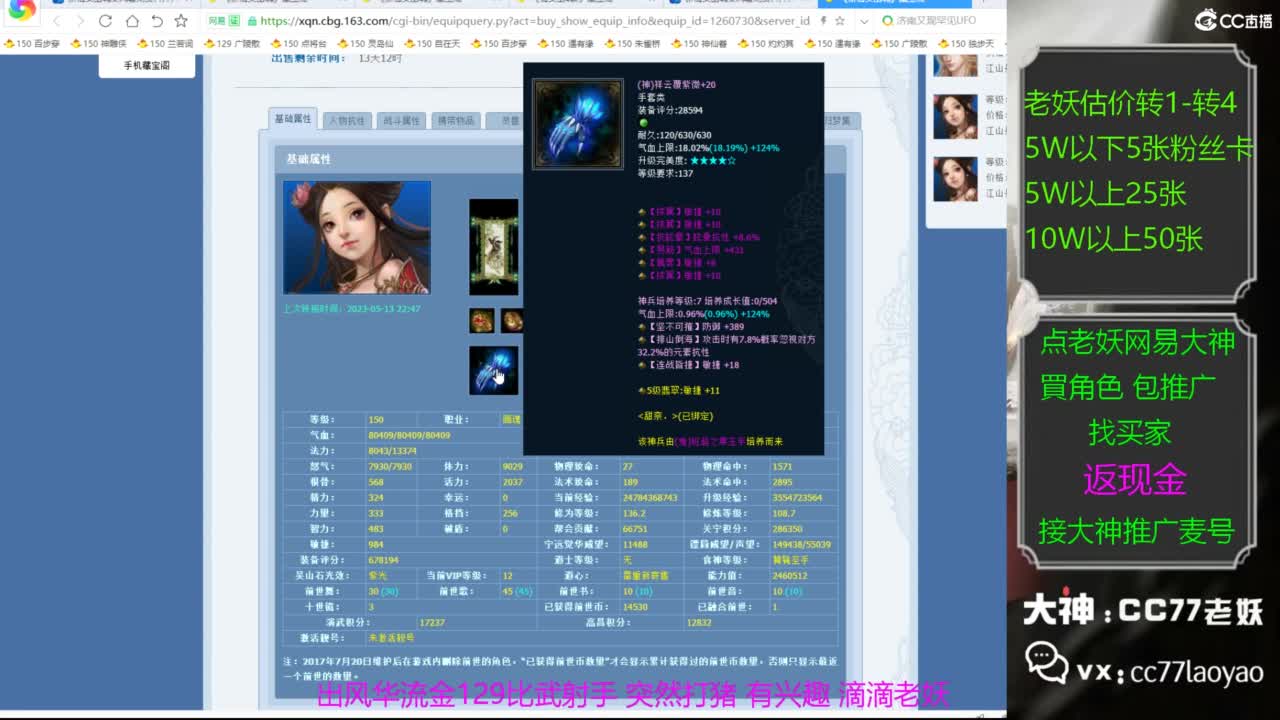Switch to the 战斗属性 tab
The image size is (1280, 720).
click(x=401, y=121)
